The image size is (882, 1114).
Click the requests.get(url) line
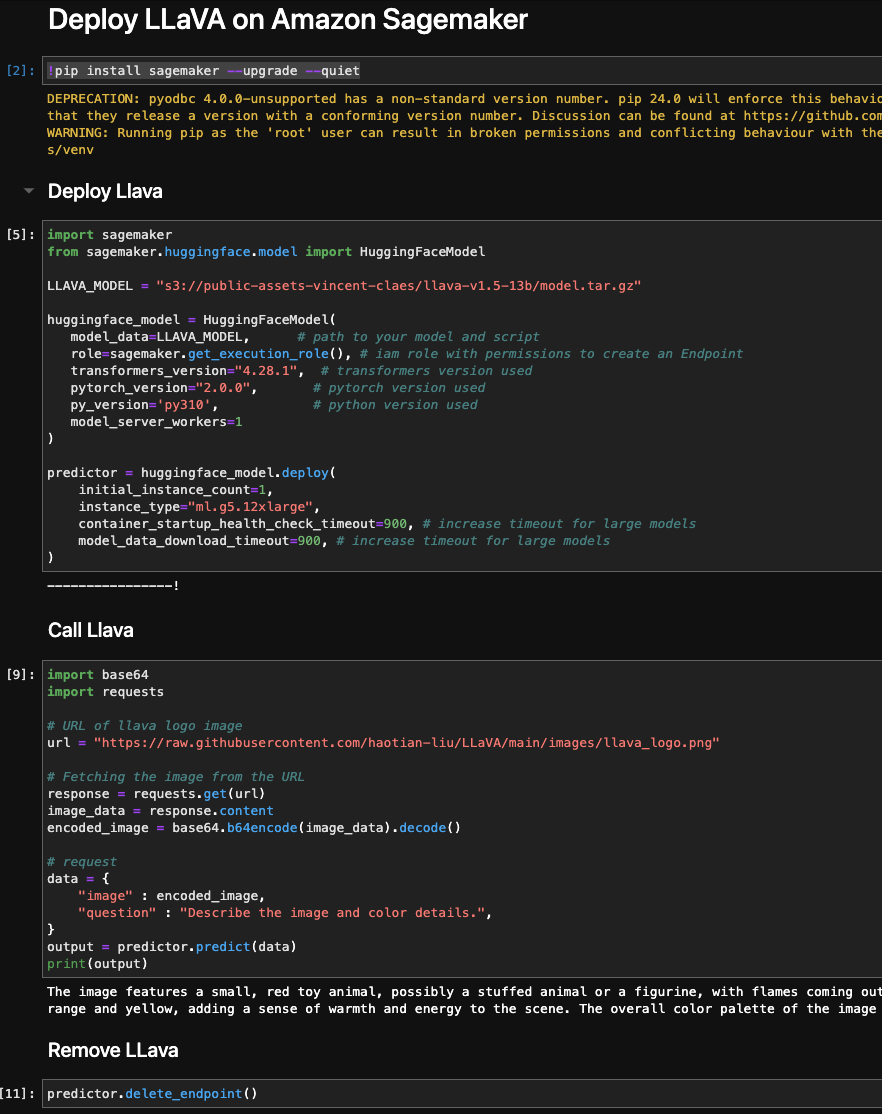click(156, 794)
